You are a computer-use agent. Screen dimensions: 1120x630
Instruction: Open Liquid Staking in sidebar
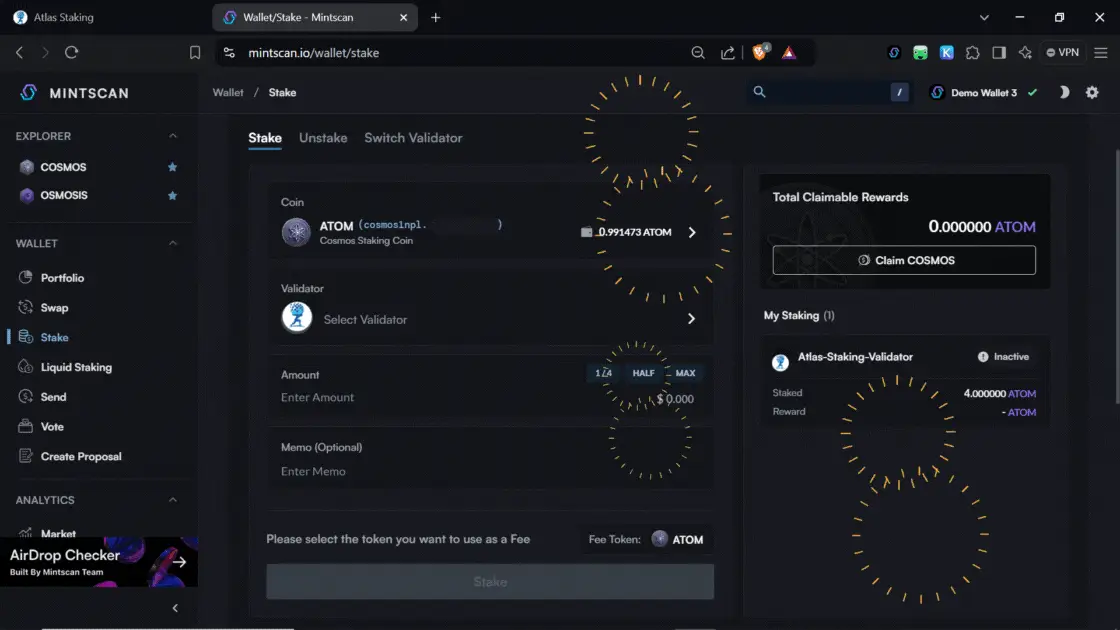76,367
